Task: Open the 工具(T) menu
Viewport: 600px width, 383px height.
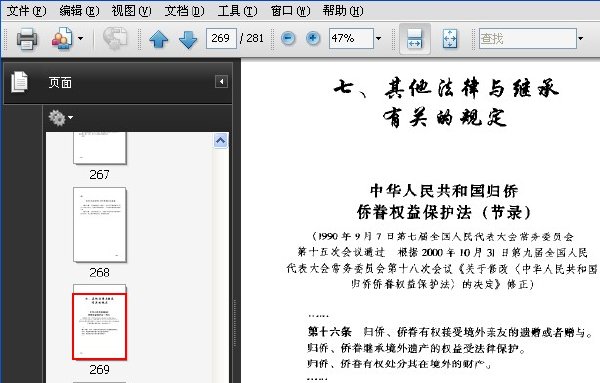Action: [237, 11]
